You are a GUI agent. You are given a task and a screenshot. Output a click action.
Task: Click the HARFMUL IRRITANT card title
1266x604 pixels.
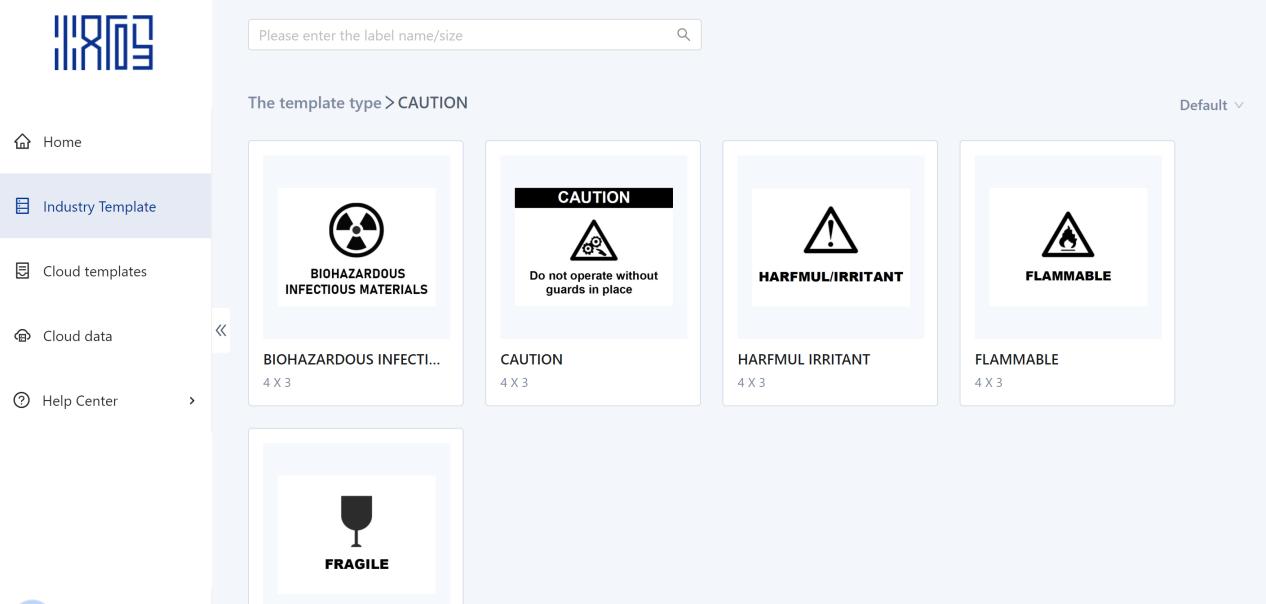click(803, 360)
